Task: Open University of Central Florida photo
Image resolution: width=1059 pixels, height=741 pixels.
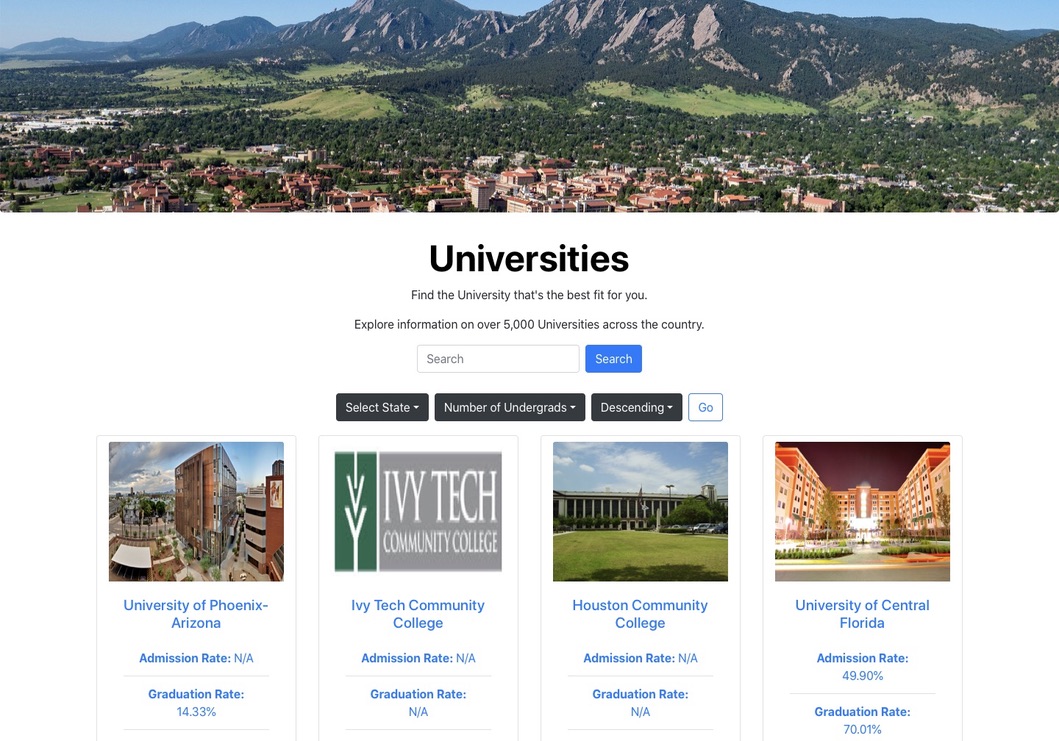Action: 862,511
